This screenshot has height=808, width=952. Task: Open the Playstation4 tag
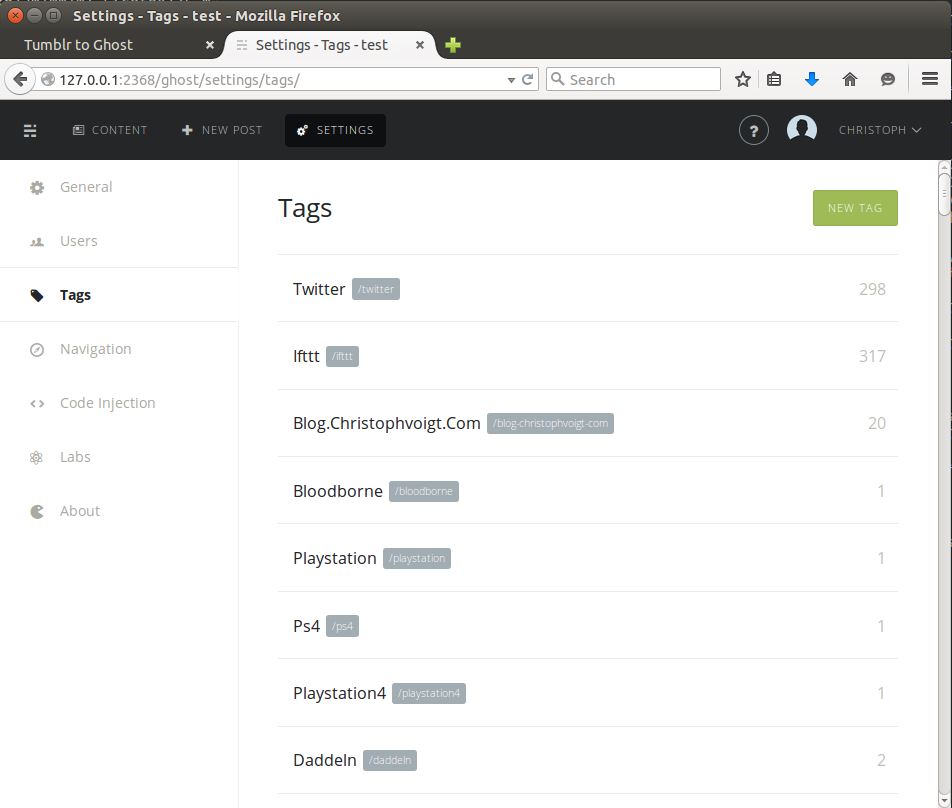click(339, 693)
